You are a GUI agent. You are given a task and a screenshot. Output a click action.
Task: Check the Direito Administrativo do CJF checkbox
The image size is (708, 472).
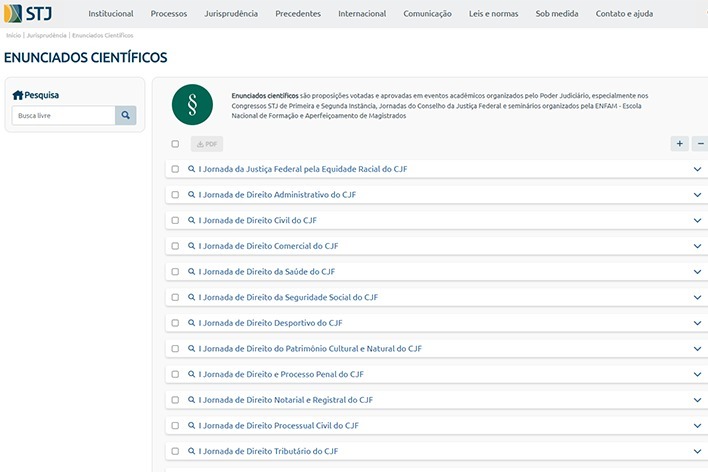click(175, 195)
